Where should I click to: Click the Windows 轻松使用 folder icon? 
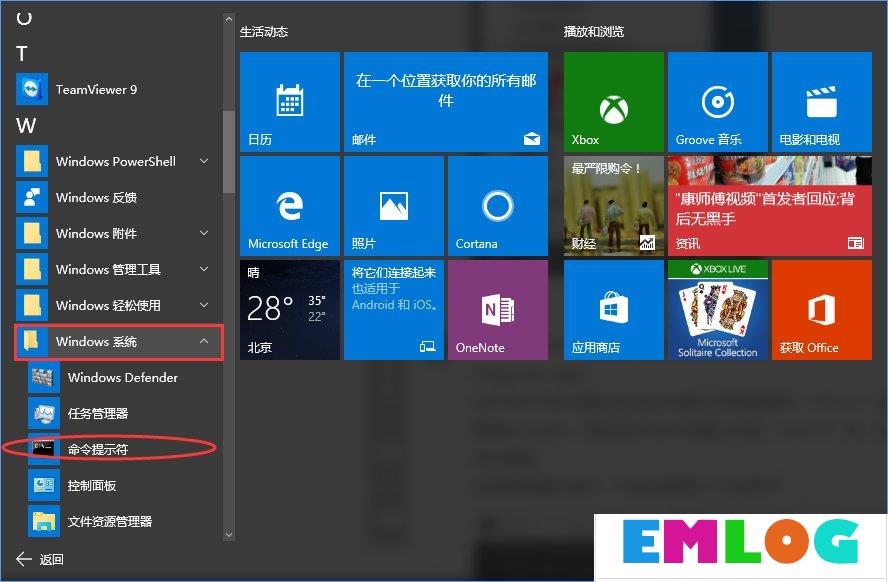32,305
